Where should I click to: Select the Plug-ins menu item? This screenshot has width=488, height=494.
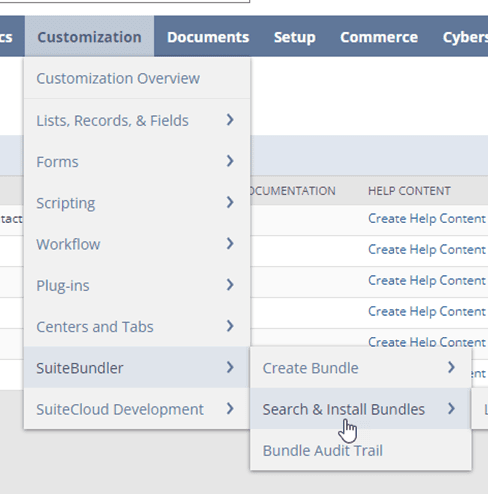(x=137, y=285)
